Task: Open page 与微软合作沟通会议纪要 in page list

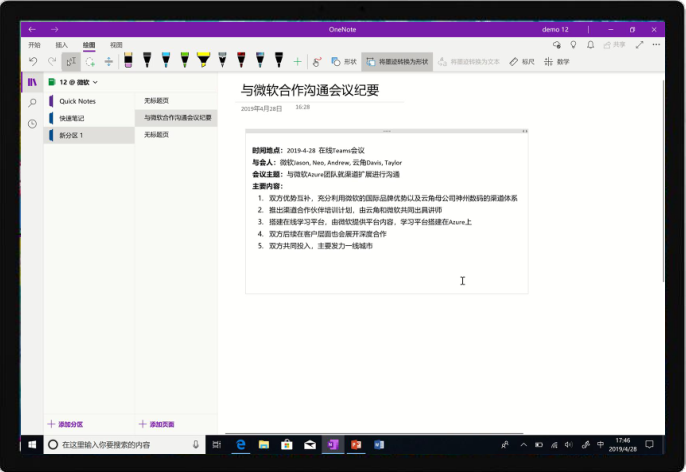Action: tap(176, 118)
